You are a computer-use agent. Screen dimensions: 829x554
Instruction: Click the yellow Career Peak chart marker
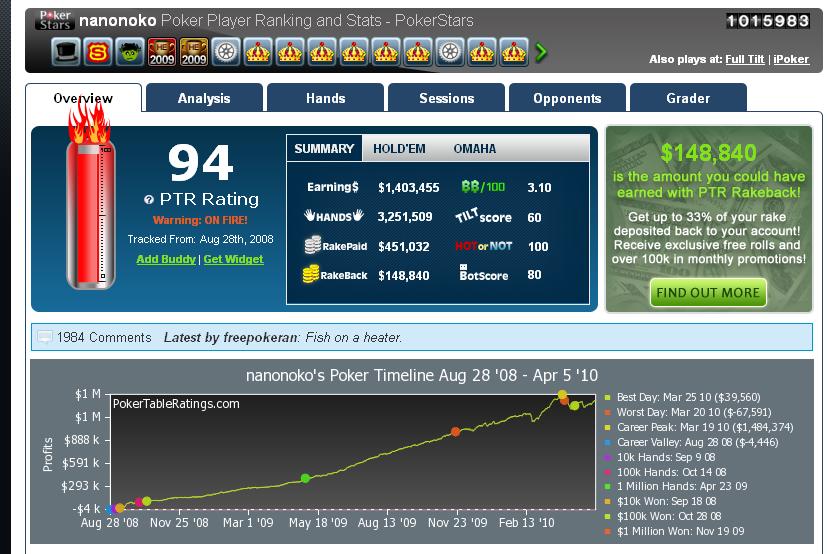[562, 394]
